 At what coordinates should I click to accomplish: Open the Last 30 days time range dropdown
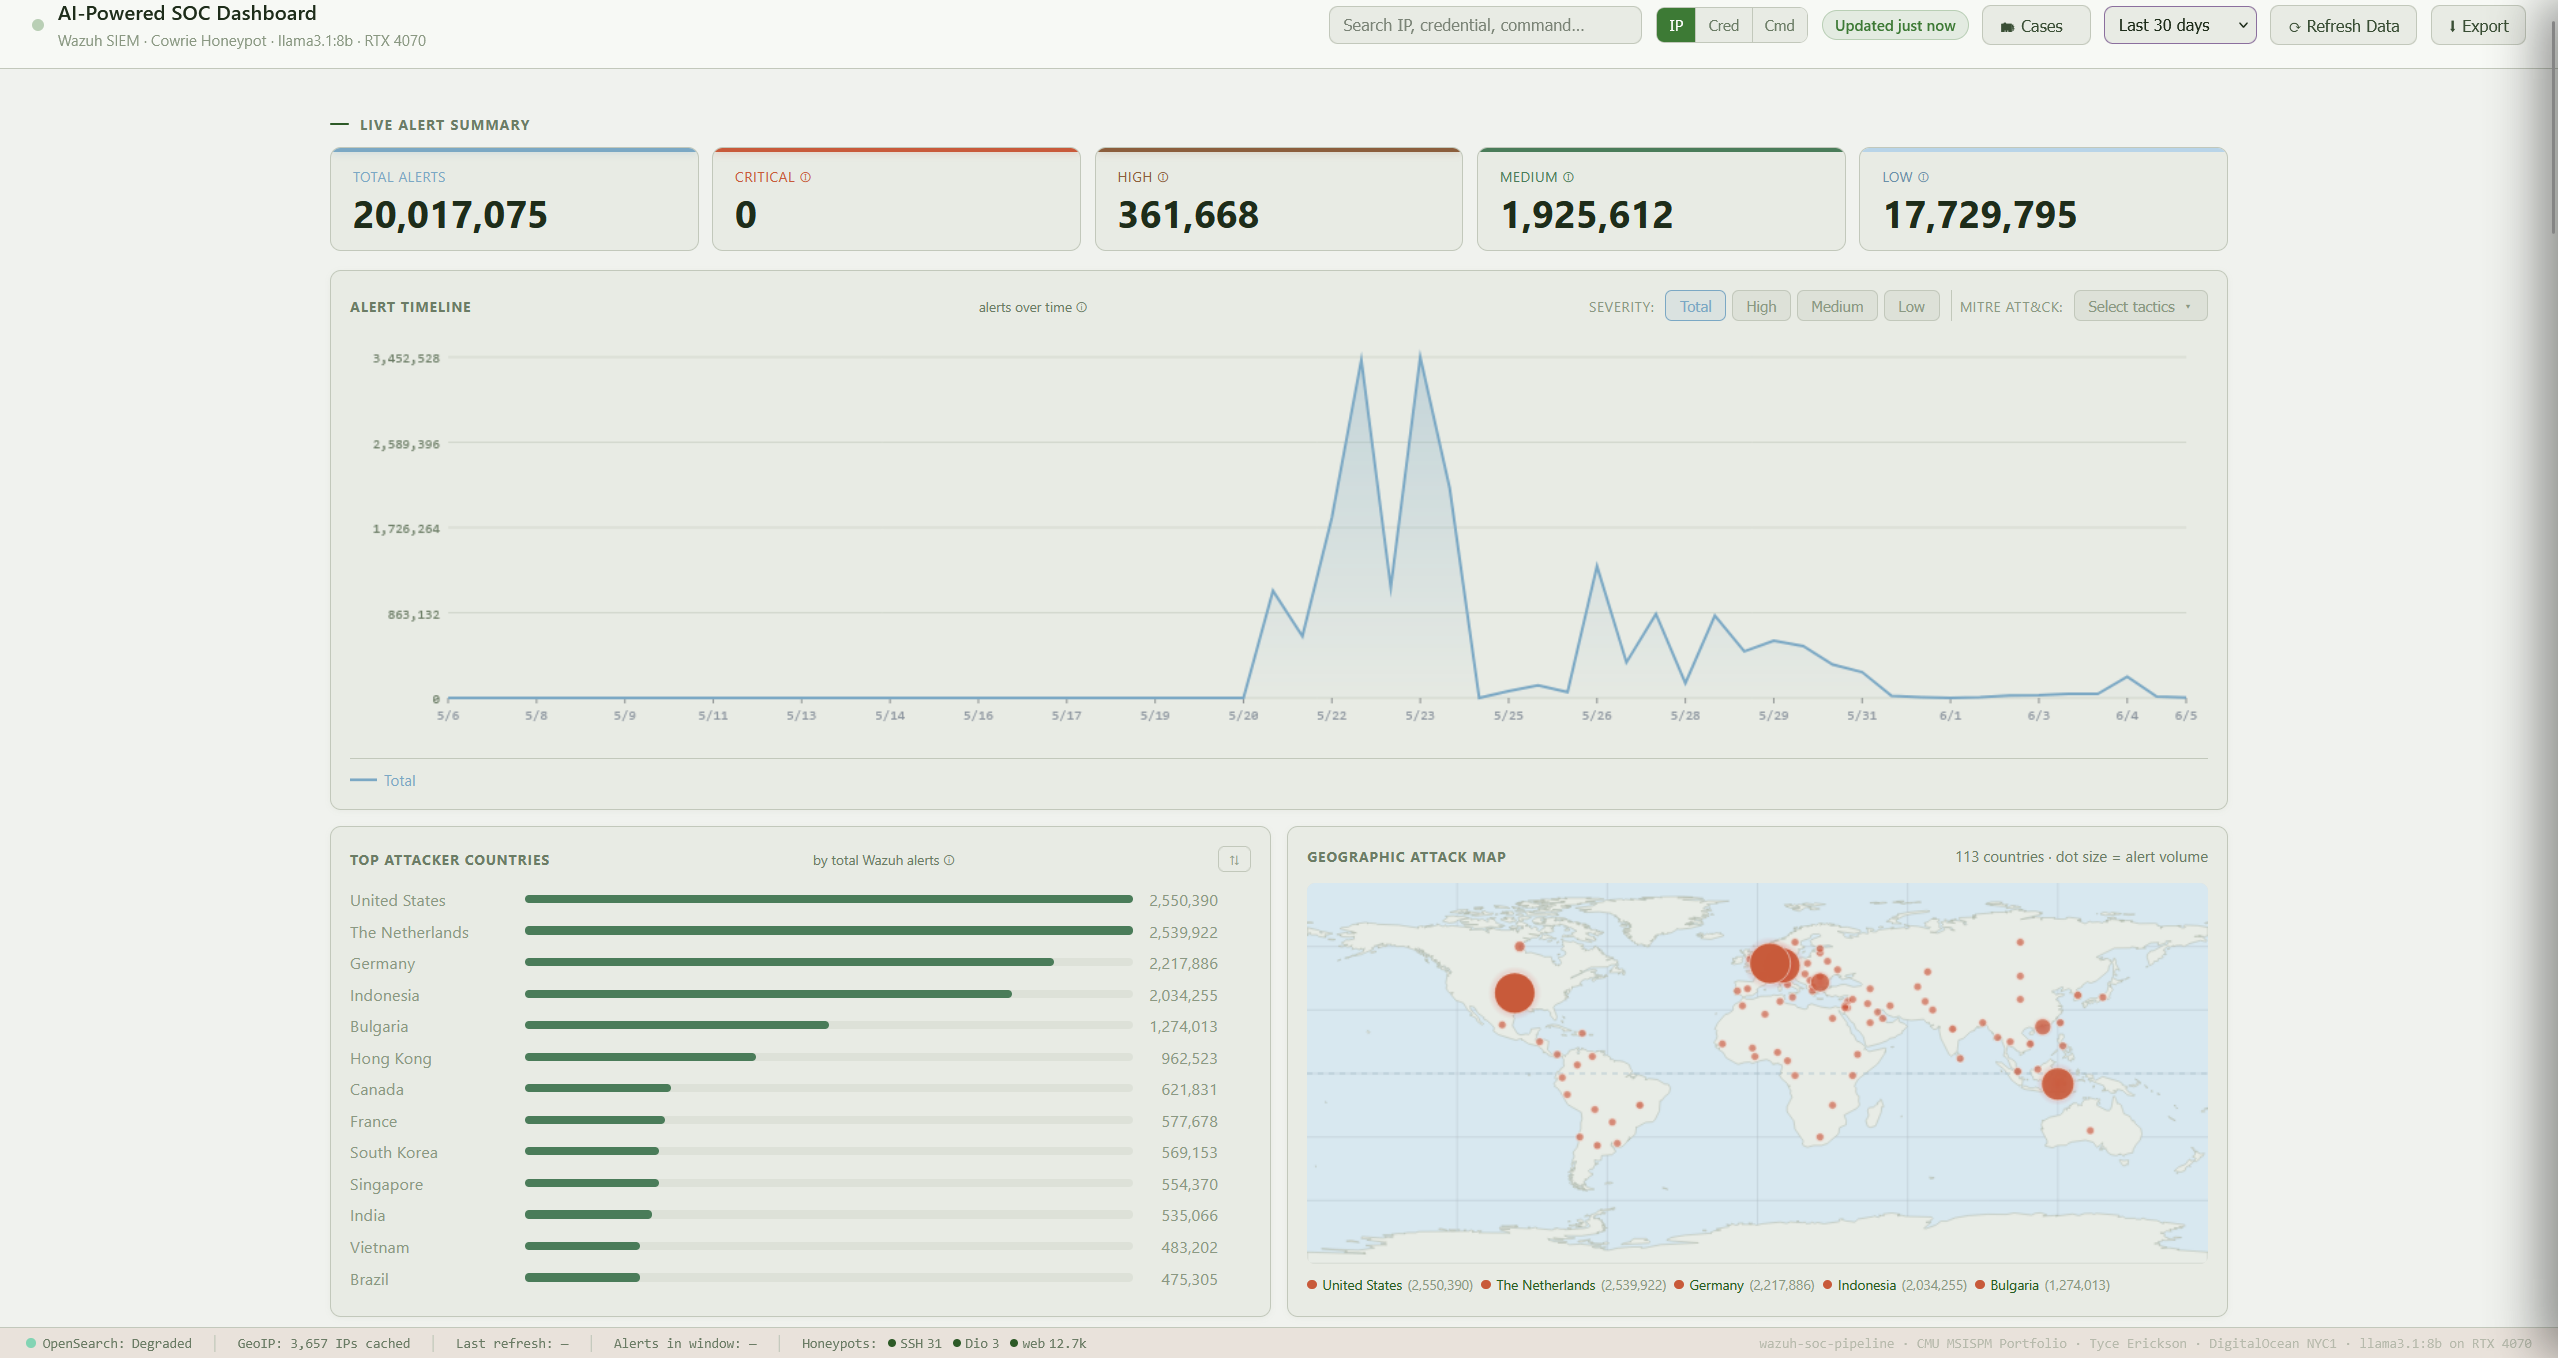[x=2180, y=26]
